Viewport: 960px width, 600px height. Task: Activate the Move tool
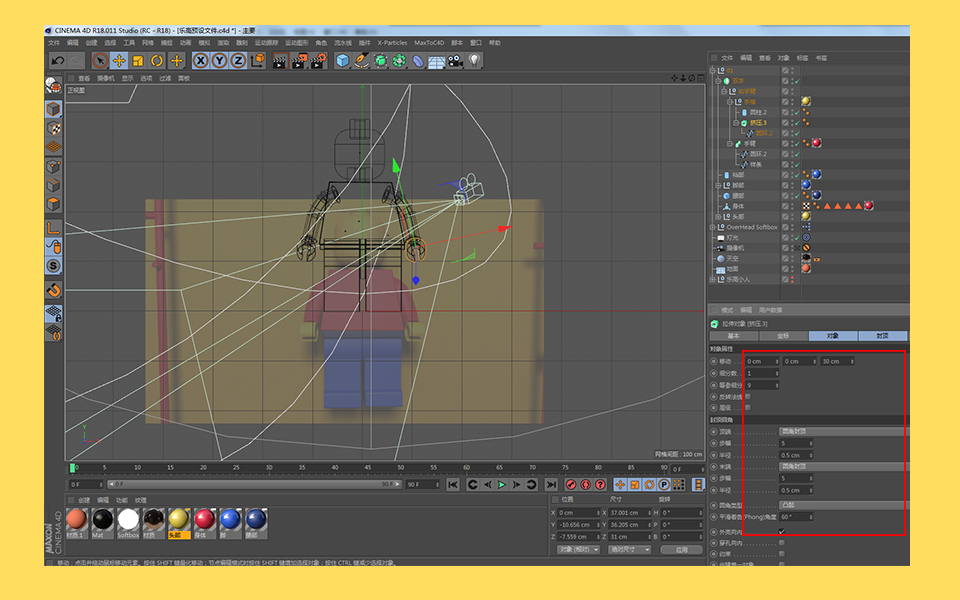[119, 61]
